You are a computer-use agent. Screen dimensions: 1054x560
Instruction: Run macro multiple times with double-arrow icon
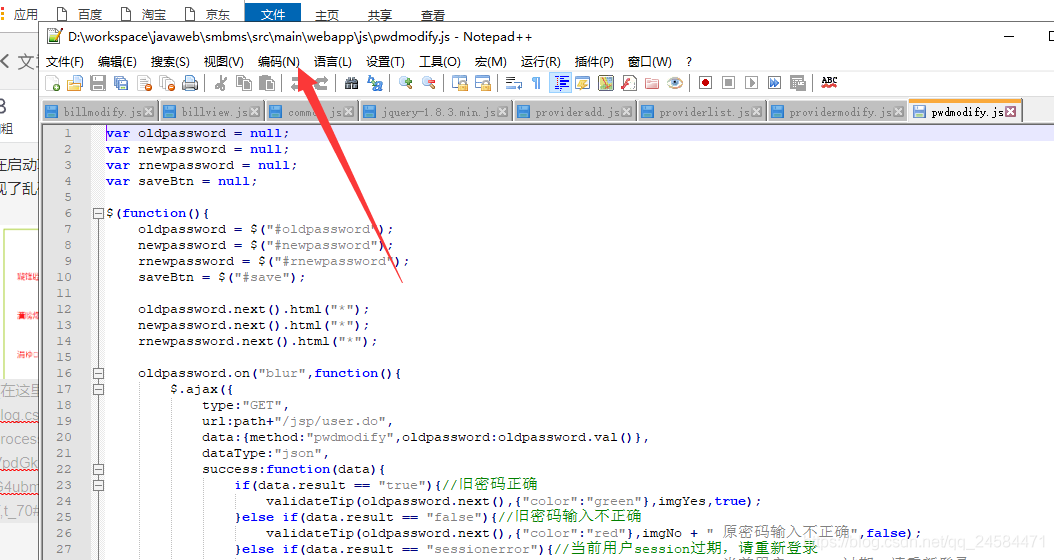click(774, 83)
